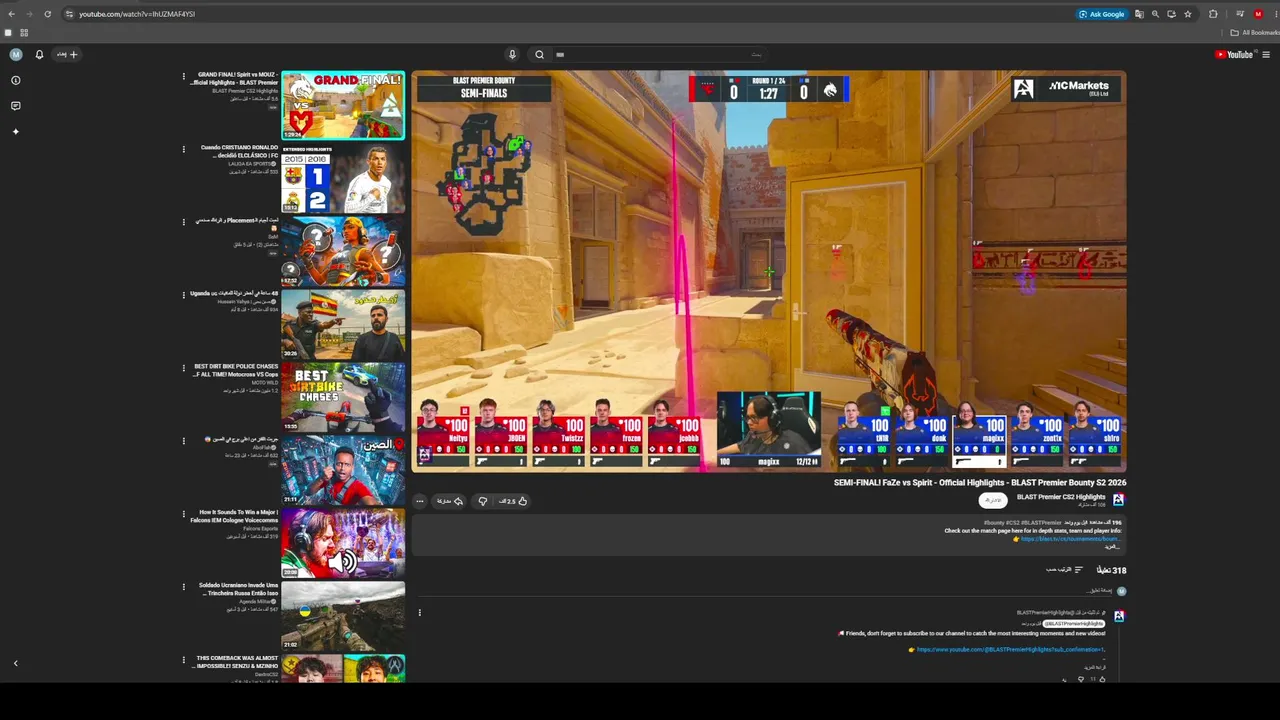Open options menu for How It Sounds To Win a Major
This screenshot has height=720, width=1280.
[183, 514]
